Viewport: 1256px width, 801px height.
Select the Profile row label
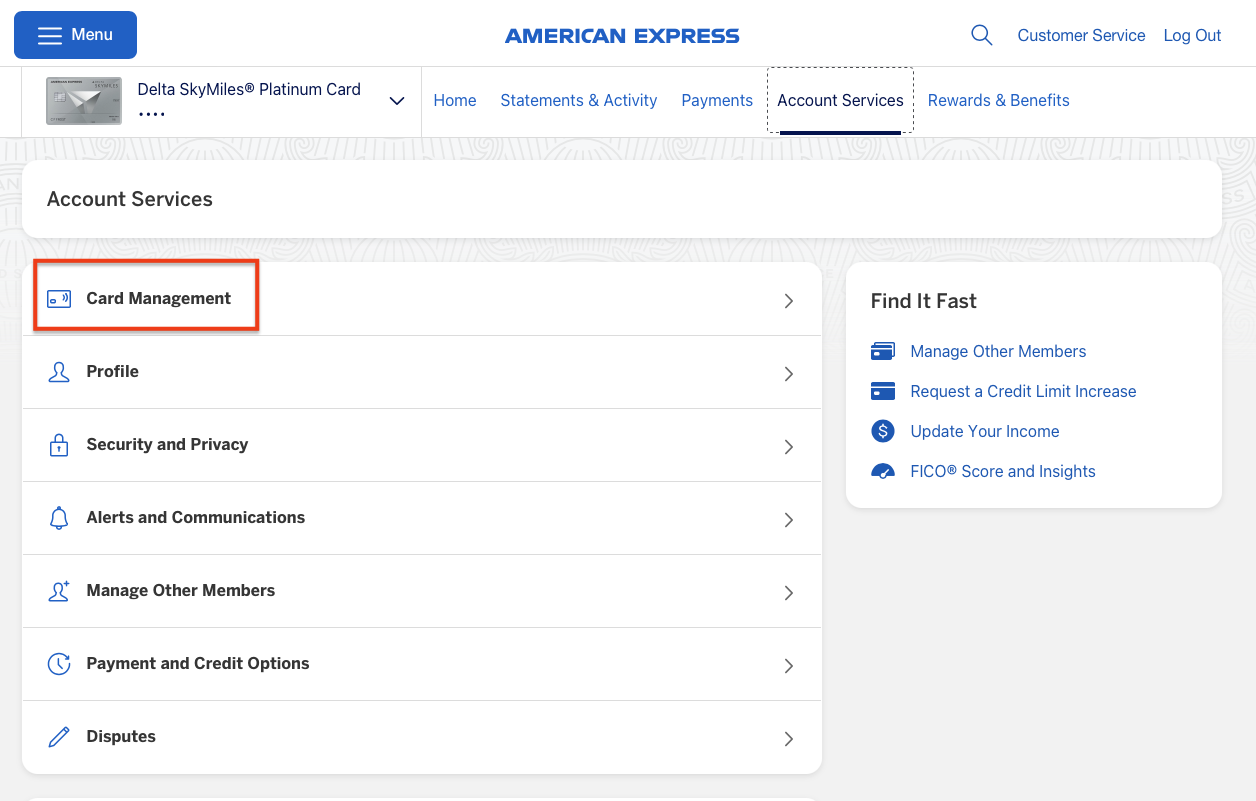pyautogui.click(x=113, y=371)
